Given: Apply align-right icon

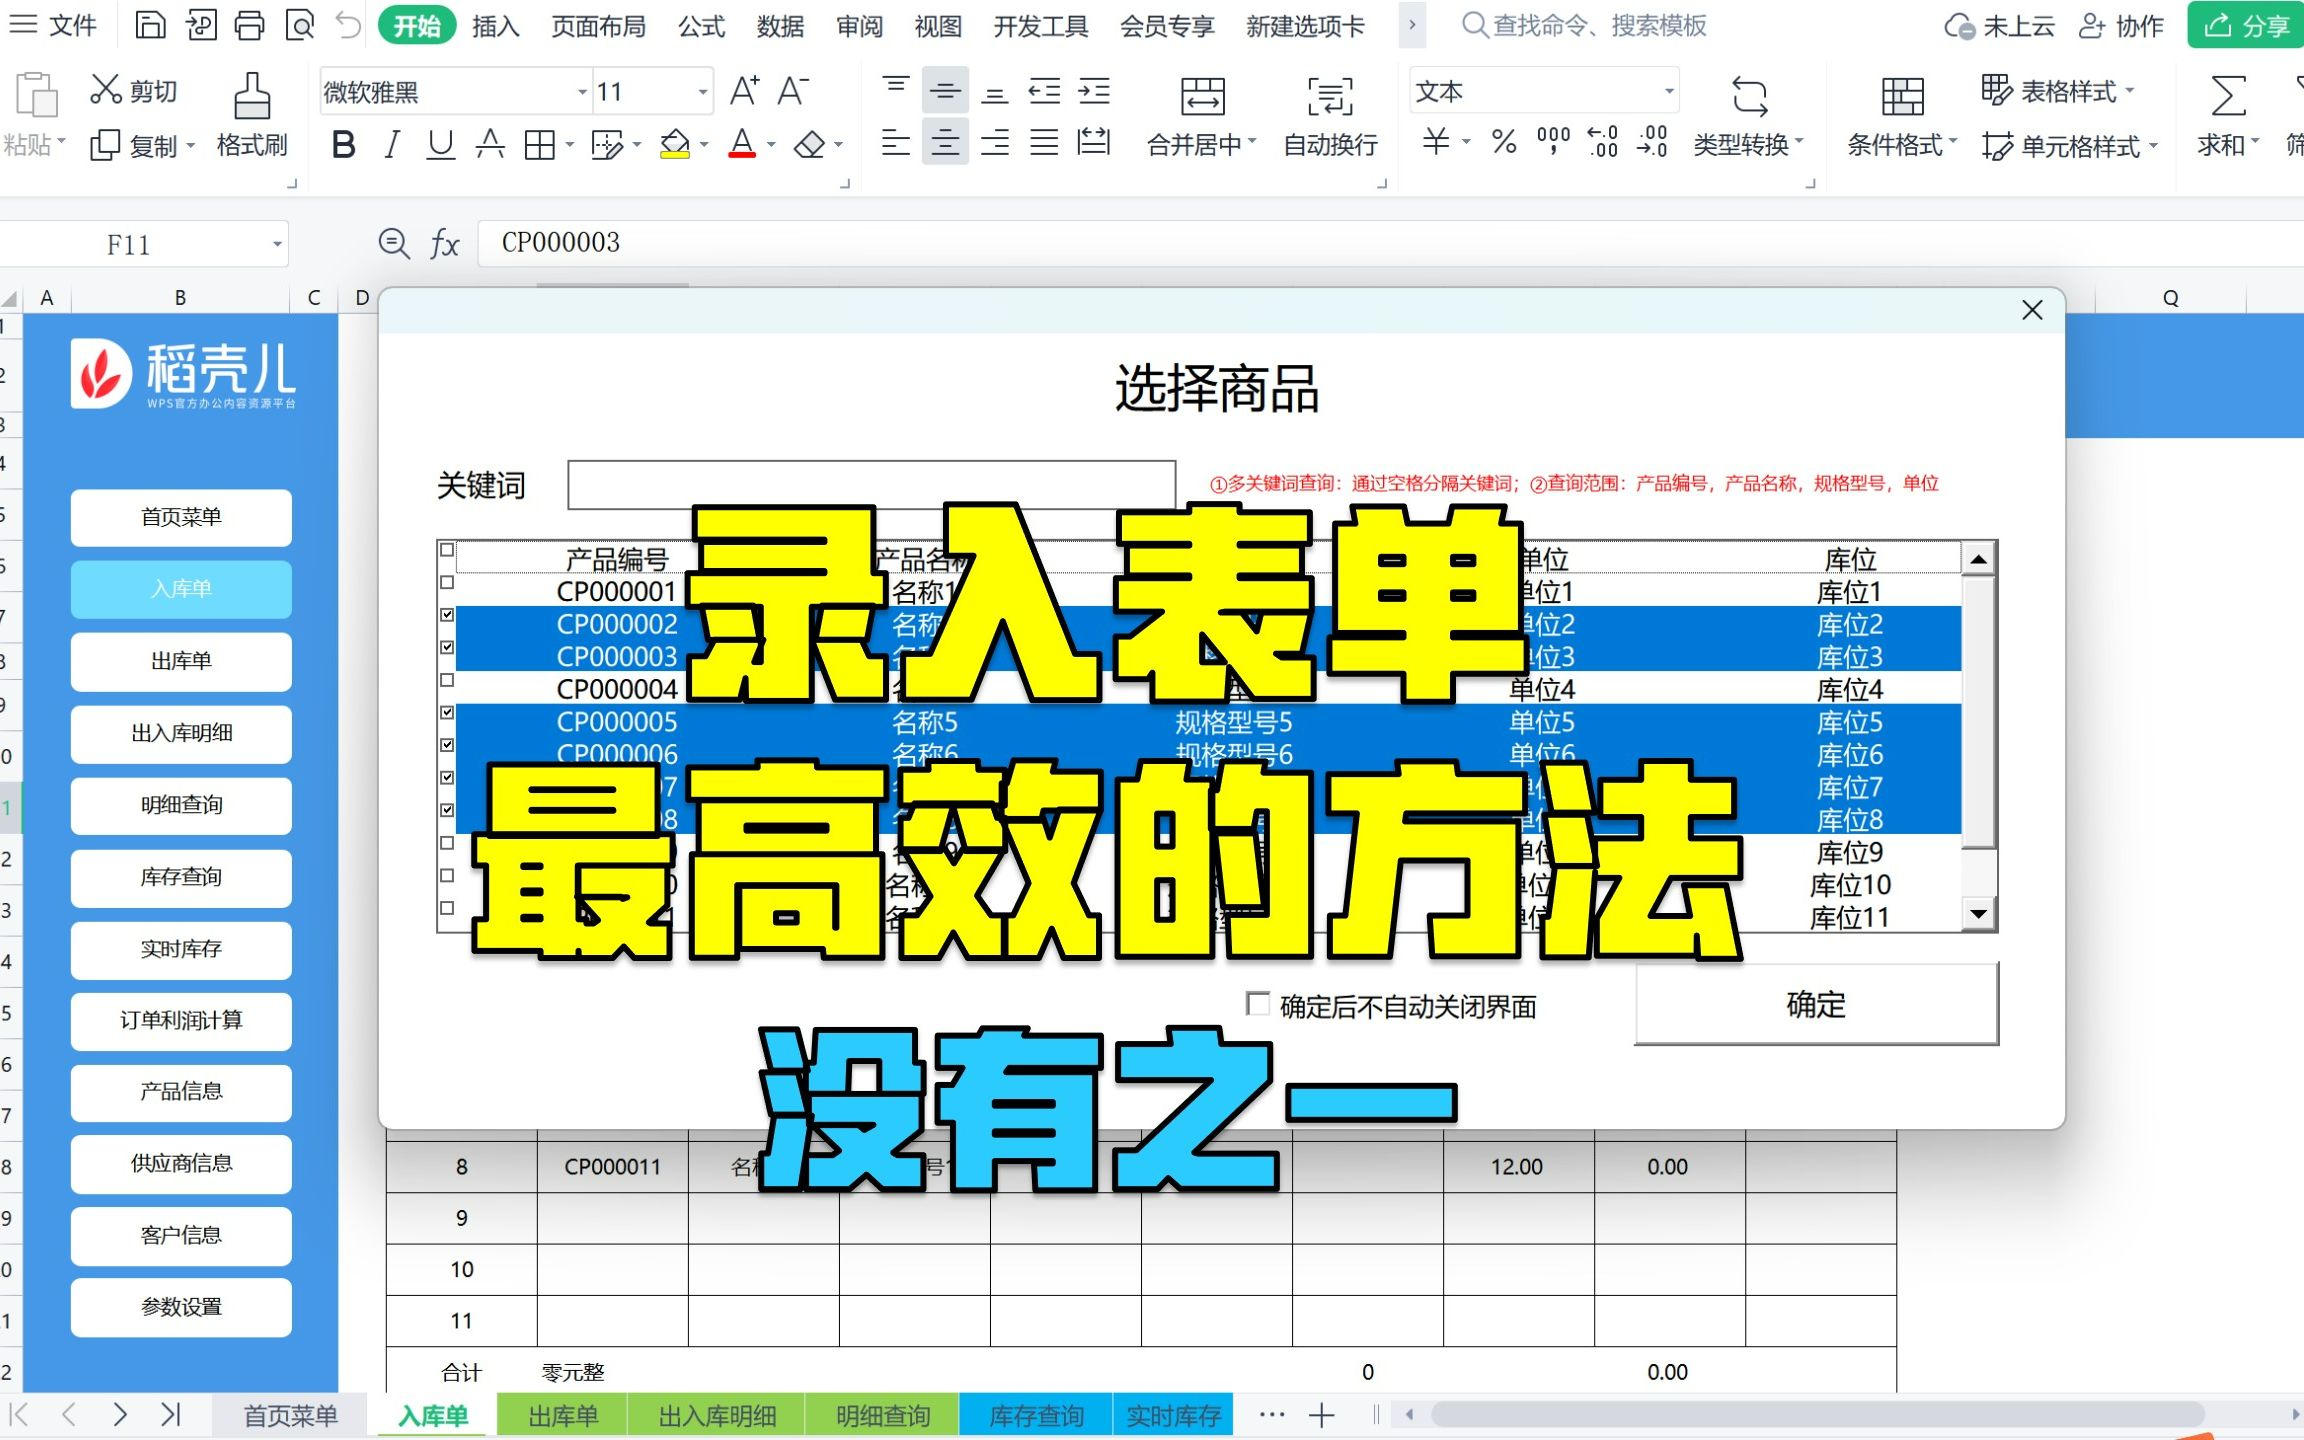Looking at the screenshot, I should point(994,144).
